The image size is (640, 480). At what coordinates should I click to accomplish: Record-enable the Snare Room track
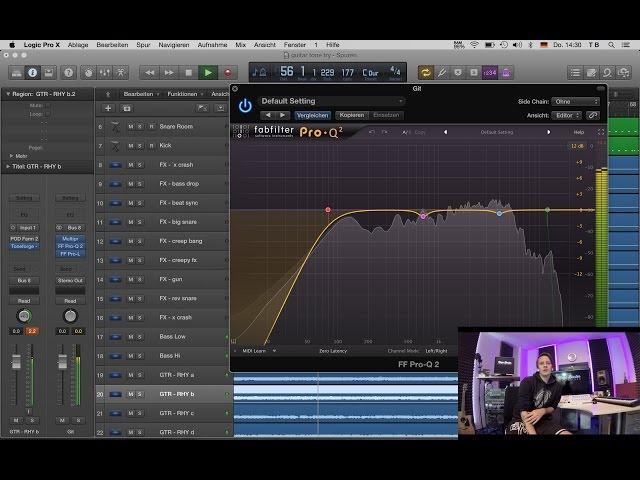(x=151, y=127)
